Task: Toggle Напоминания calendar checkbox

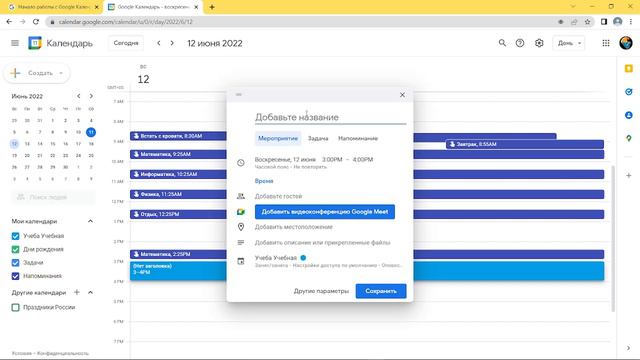Action: pos(16,276)
